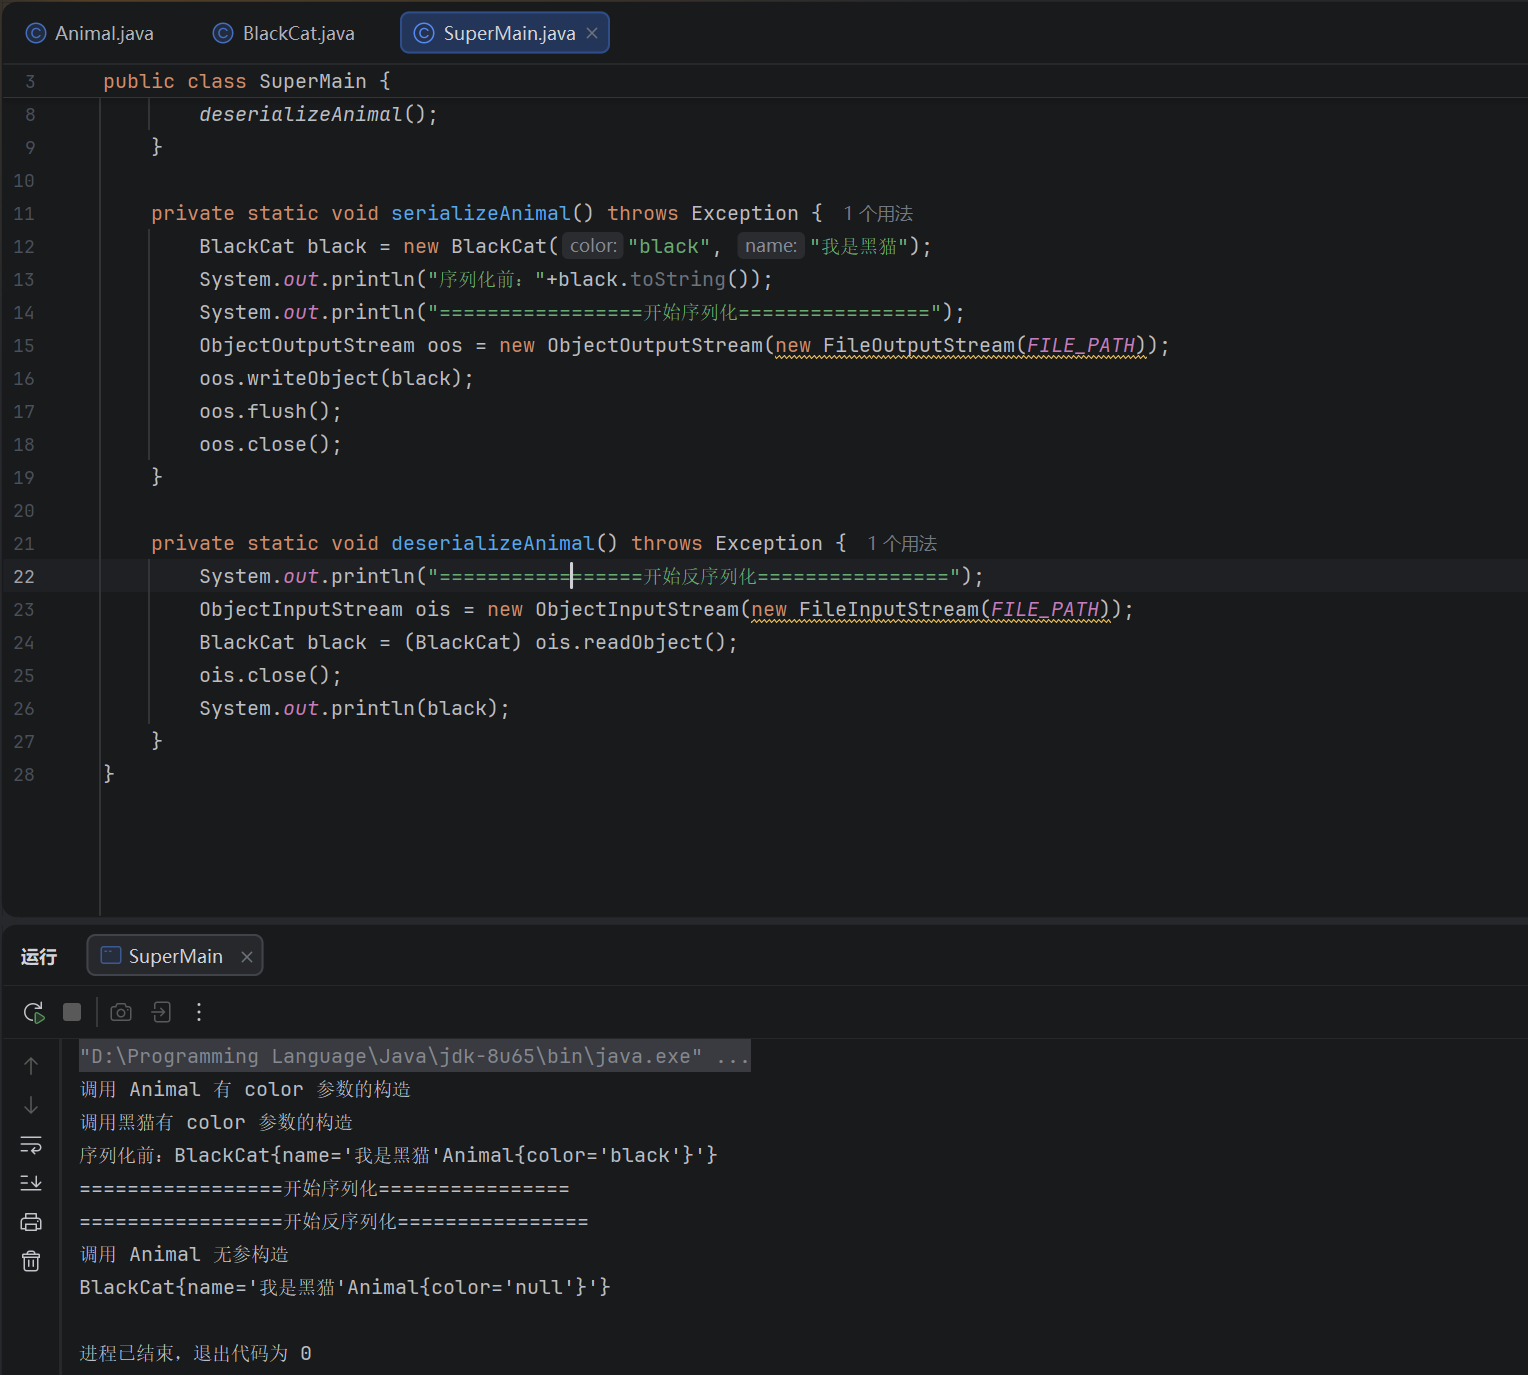Click the usages hint beside deserializeAnimal
The width and height of the screenshot is (1528, 1375).
902,543
